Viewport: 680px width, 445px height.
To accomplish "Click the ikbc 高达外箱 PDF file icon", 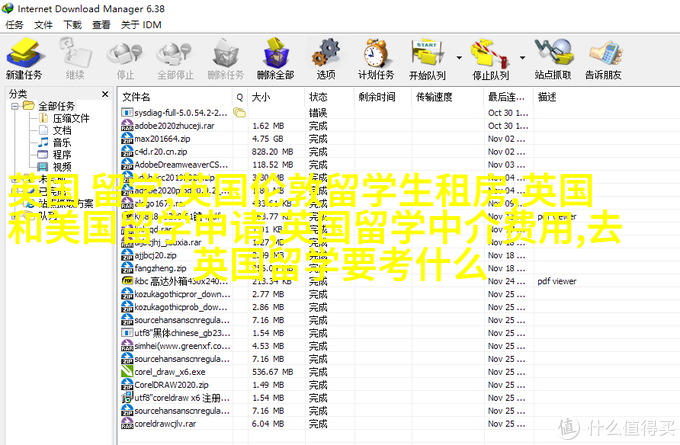I will [127, 281].
